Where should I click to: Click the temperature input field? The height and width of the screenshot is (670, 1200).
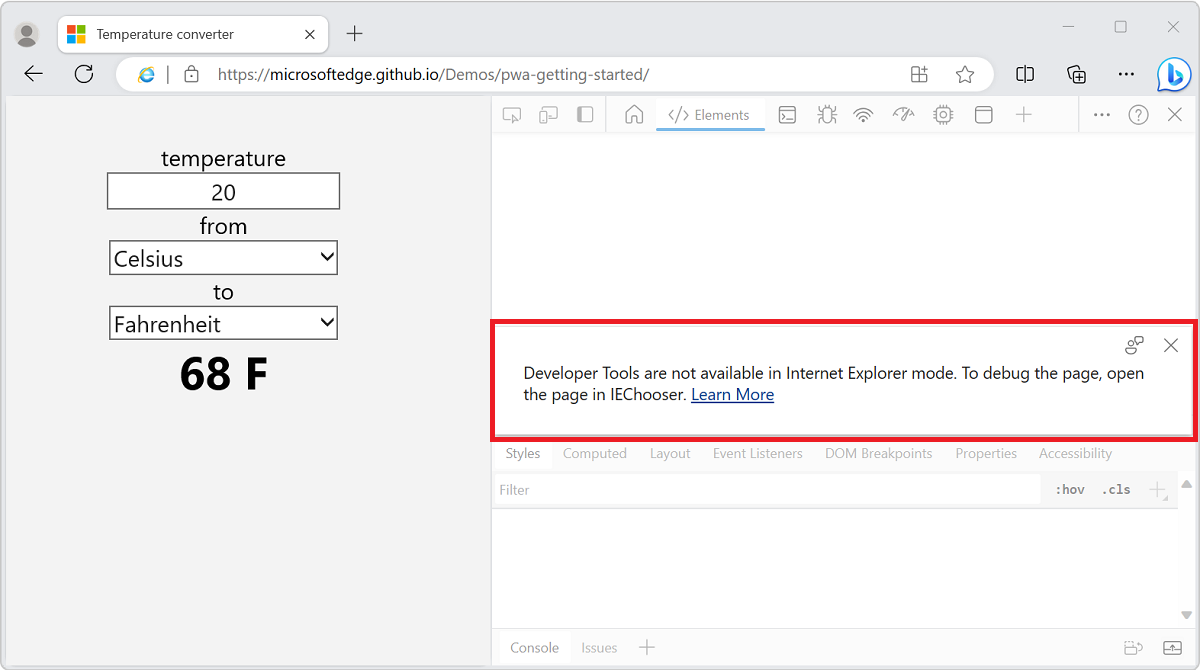coord(222,190)
